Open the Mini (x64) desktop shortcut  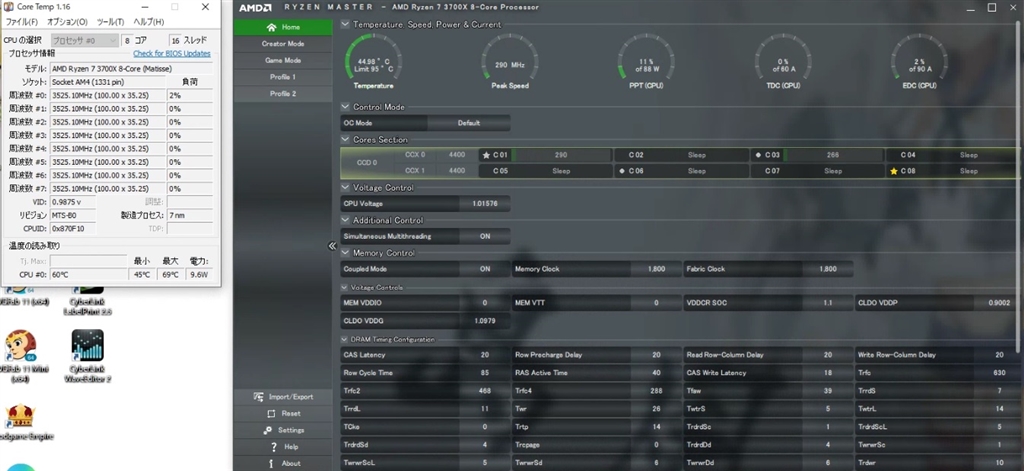pos(21,357)
